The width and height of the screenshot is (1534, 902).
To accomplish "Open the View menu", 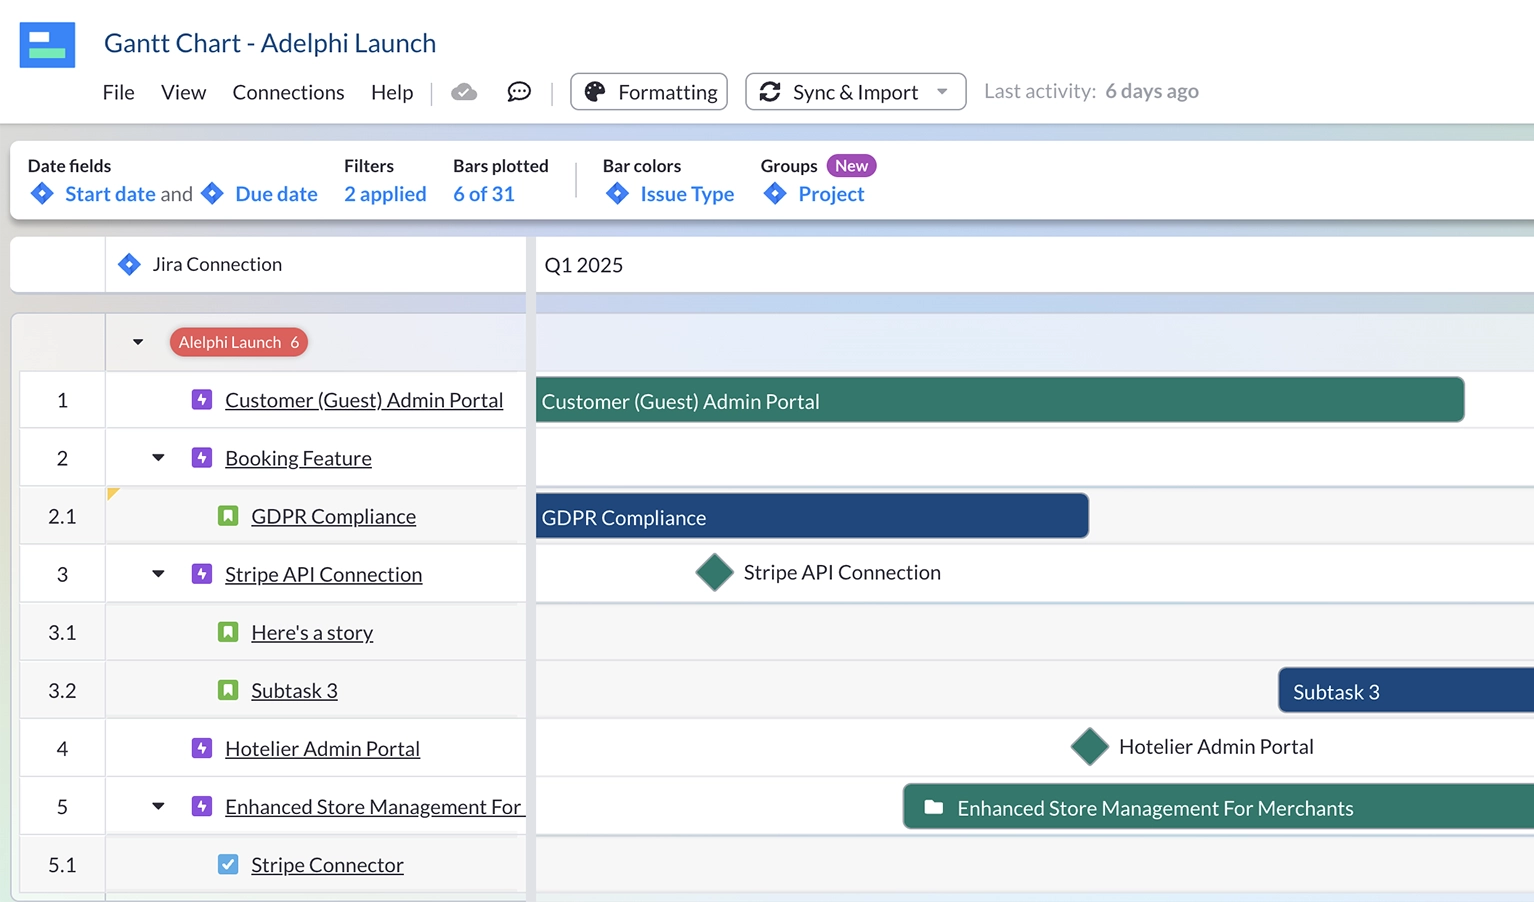I will [183, 92].
